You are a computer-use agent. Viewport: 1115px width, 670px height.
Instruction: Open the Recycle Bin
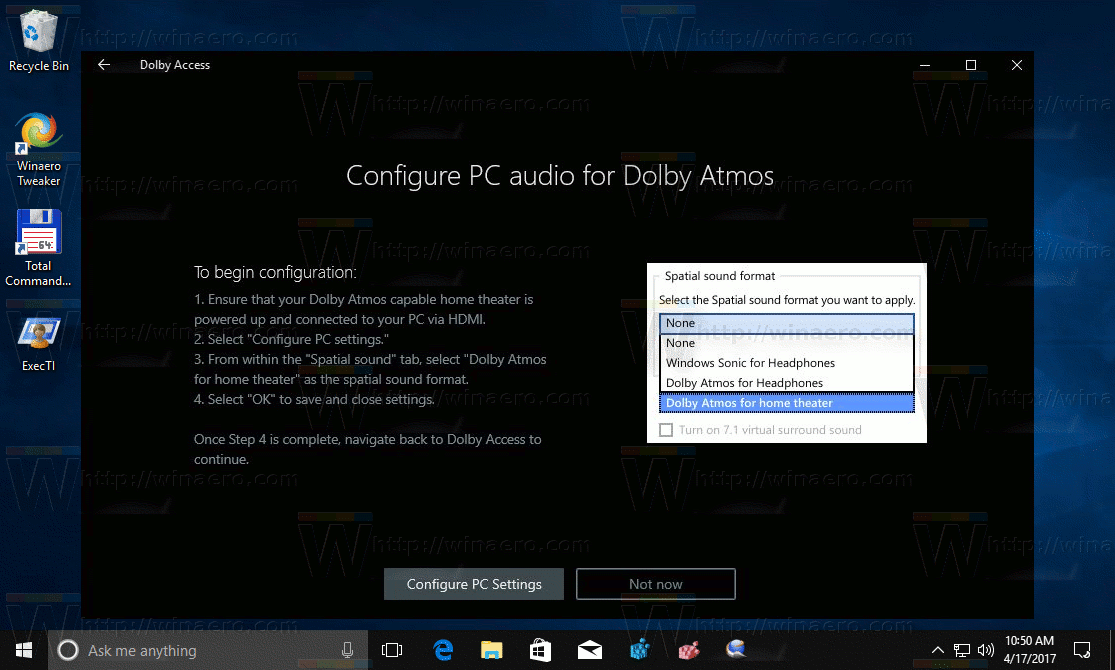pyautogui.click(x=39, y=30)
